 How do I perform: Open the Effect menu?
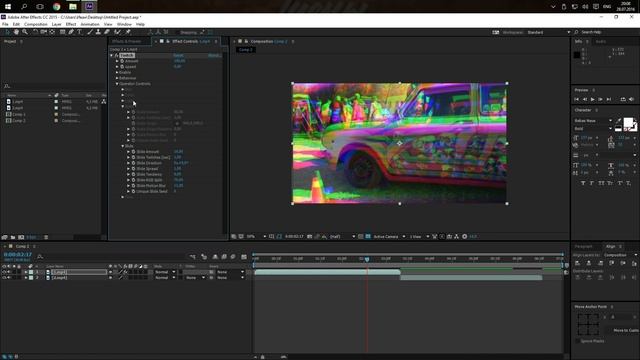pyautogui.click(x=71, y=24)
